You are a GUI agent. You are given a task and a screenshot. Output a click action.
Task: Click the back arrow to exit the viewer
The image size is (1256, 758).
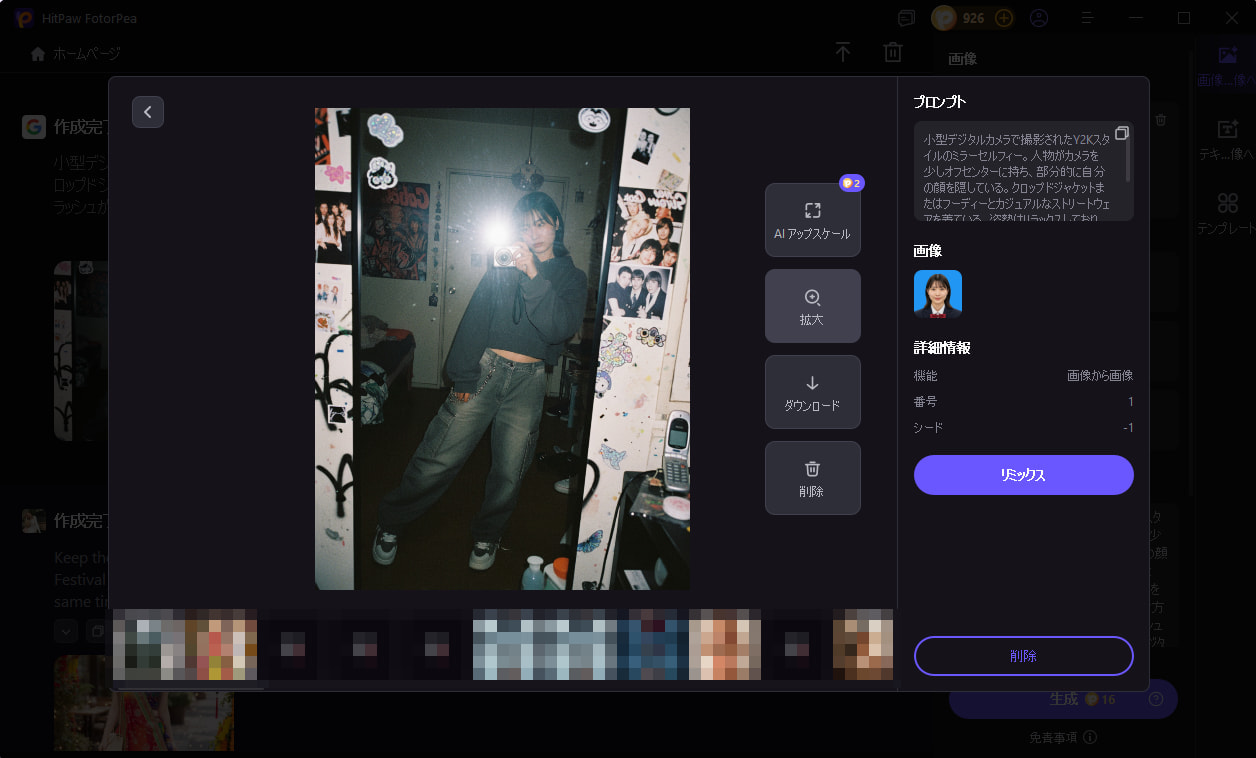[x=148, y=112]
